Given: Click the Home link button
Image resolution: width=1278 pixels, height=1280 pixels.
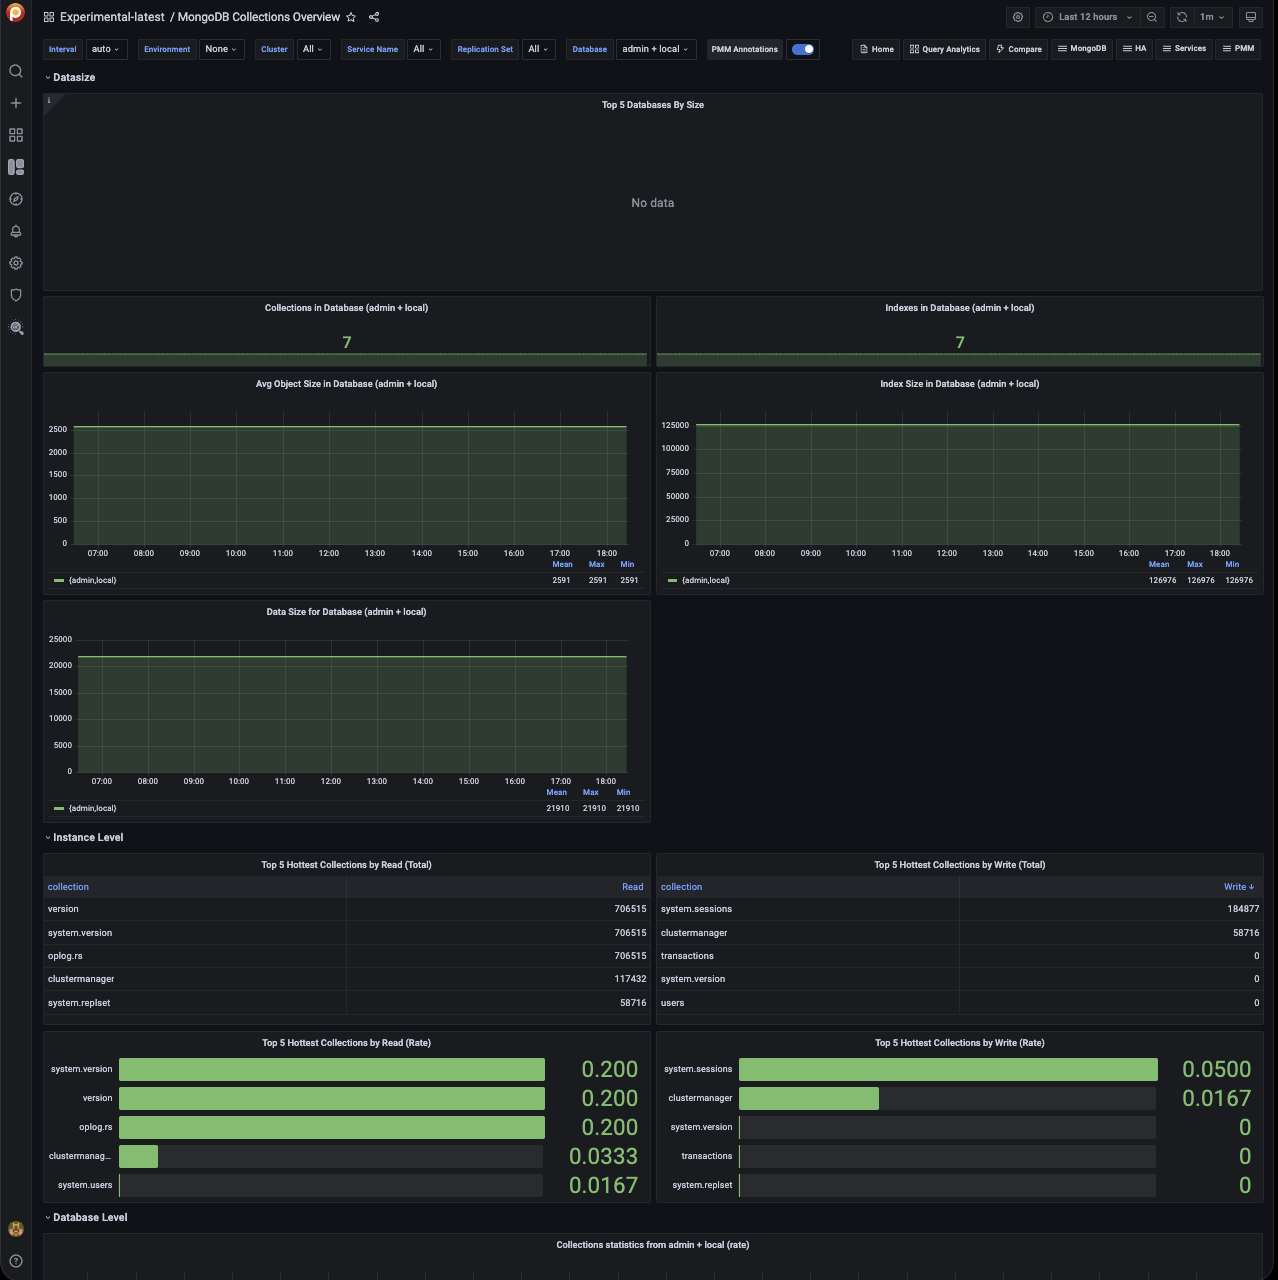Looking at the screenshot, I should click(x=877, y=49).
